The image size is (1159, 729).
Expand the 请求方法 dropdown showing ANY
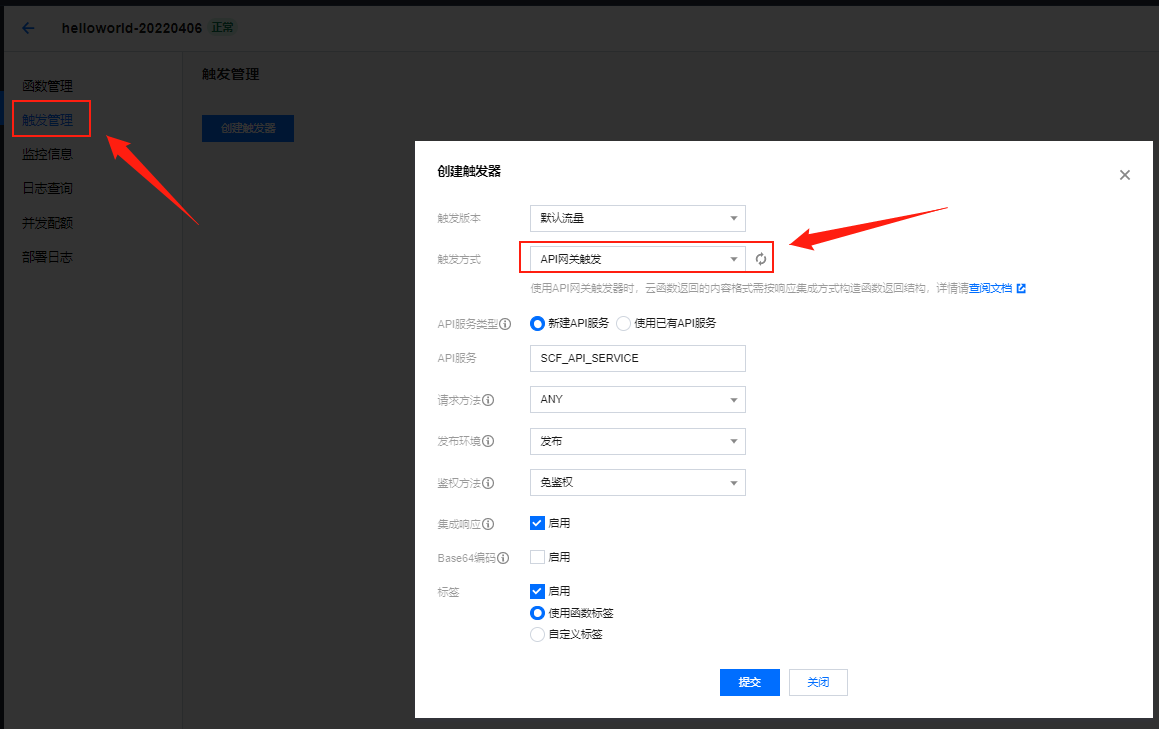point(637,399)
